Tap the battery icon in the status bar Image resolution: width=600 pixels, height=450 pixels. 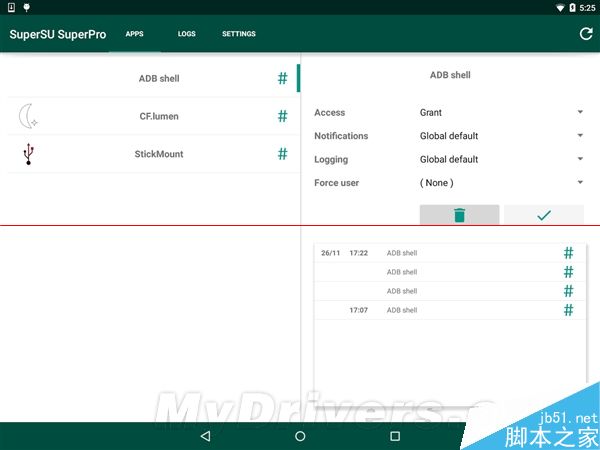pos(572,8)
